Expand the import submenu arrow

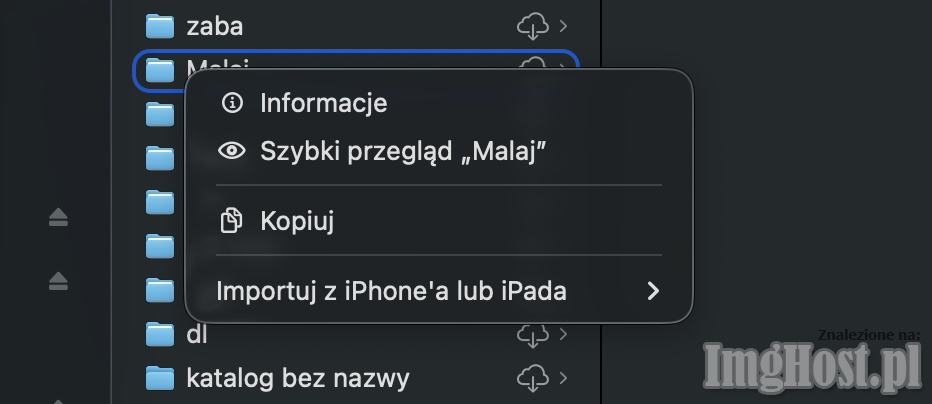point(653,291)
